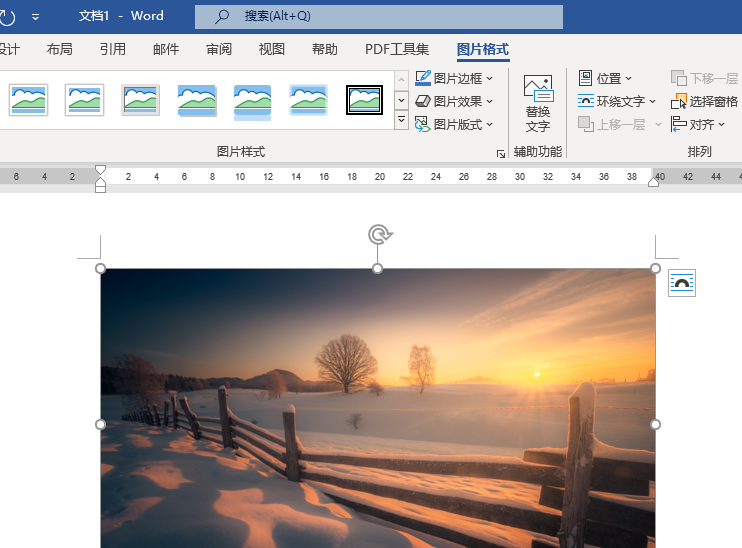Switch to the 引用 tab

tap(113, 49)
